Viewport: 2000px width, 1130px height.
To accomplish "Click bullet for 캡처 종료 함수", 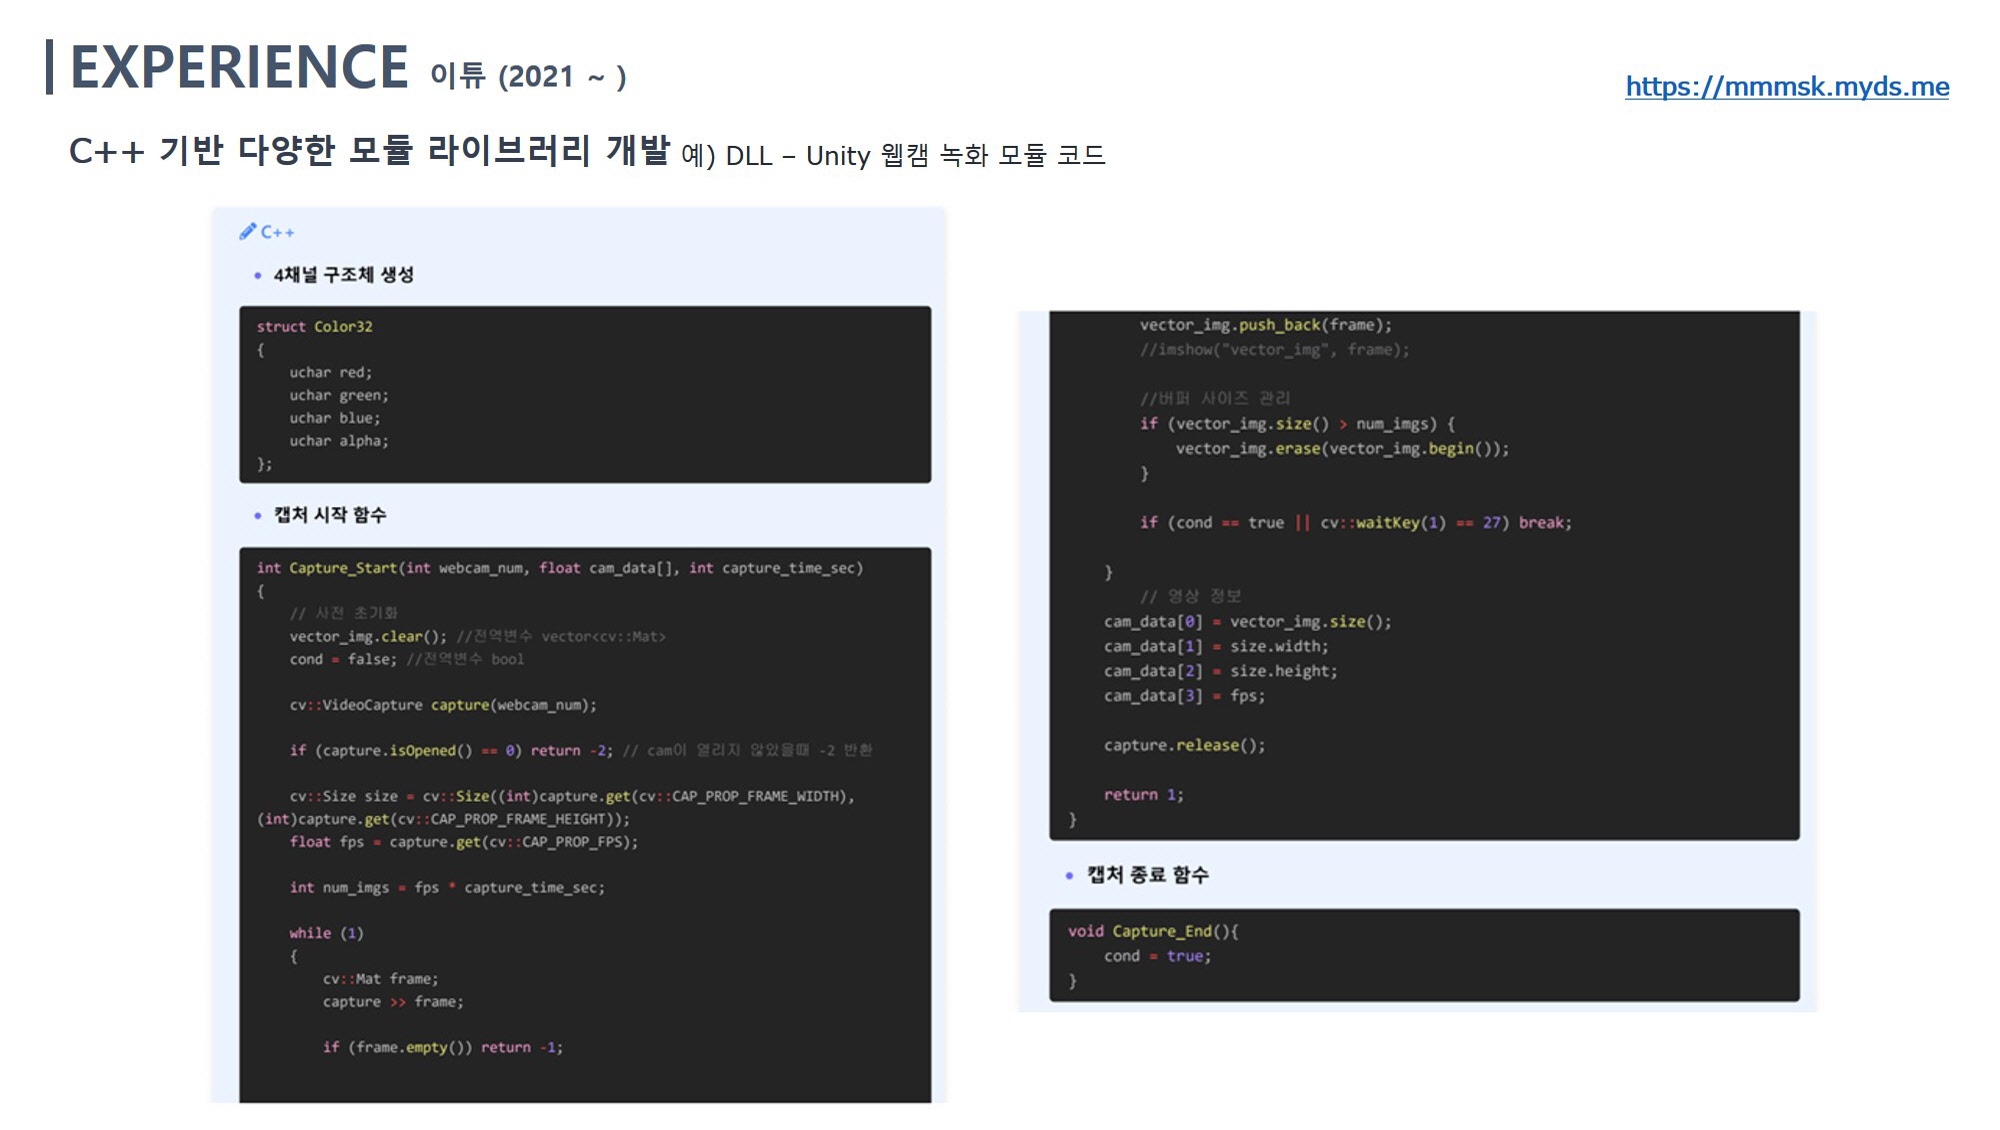I will click(x=1068, y=875).
